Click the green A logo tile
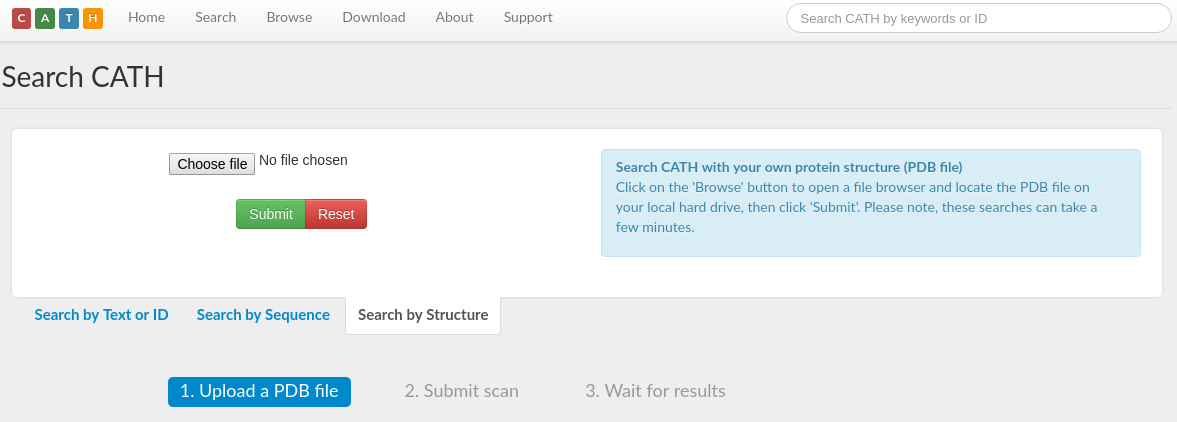The width and height of the screenshot is (1177, 422). click(45, 18)
